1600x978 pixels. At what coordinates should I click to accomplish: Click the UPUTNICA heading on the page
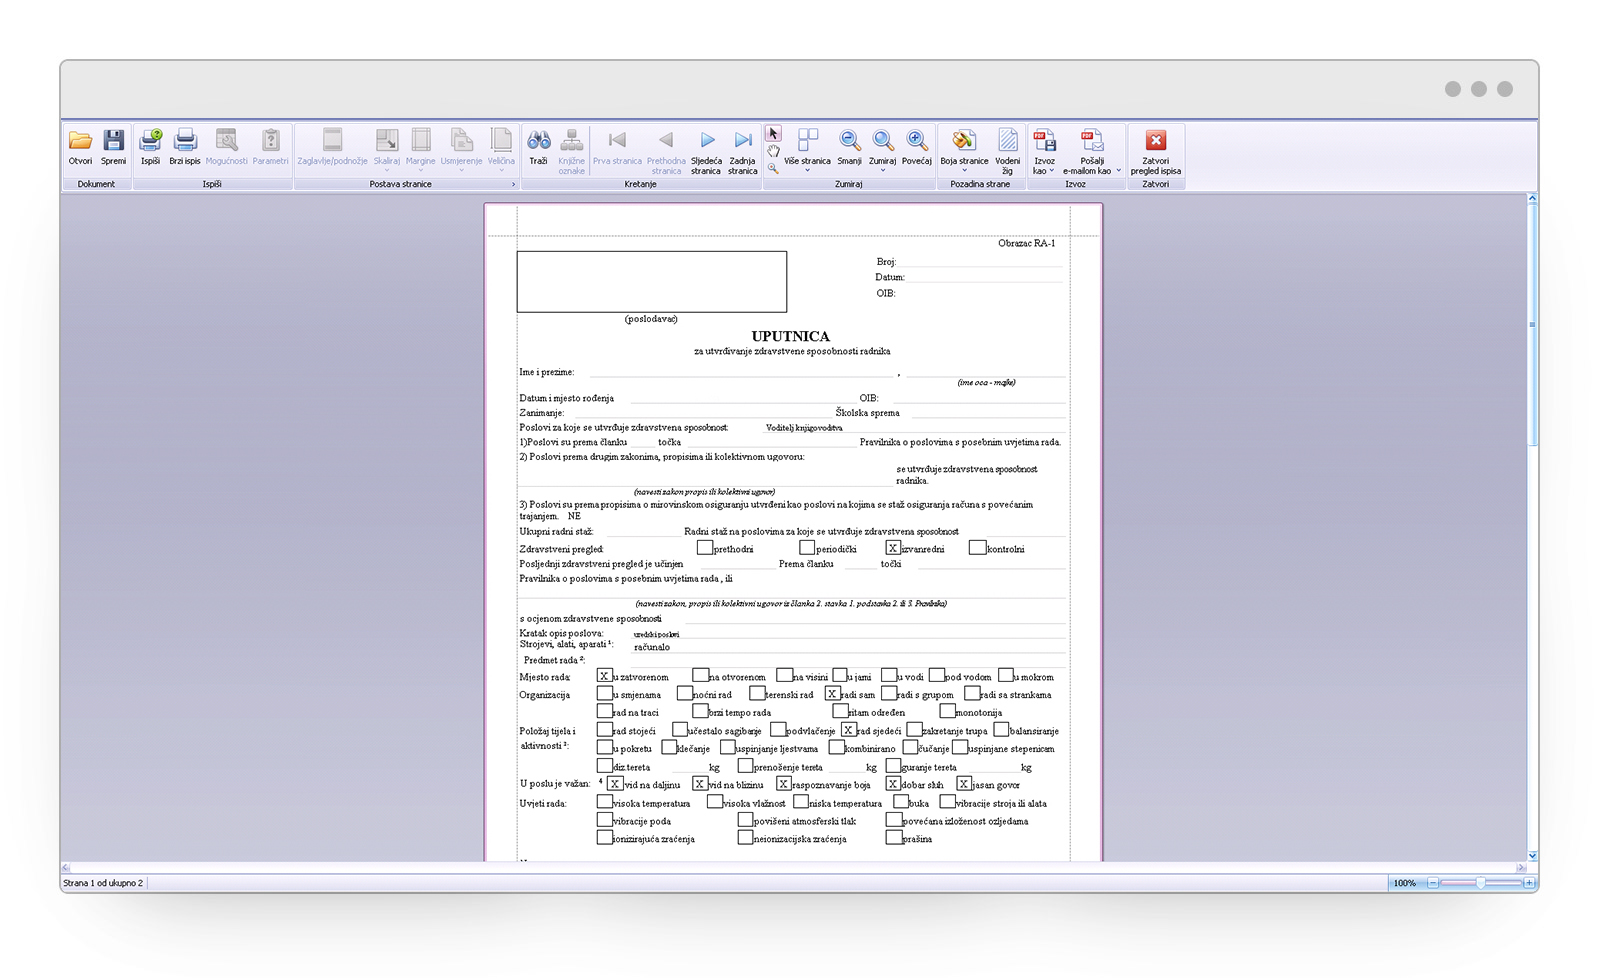(x=790, y=336)
